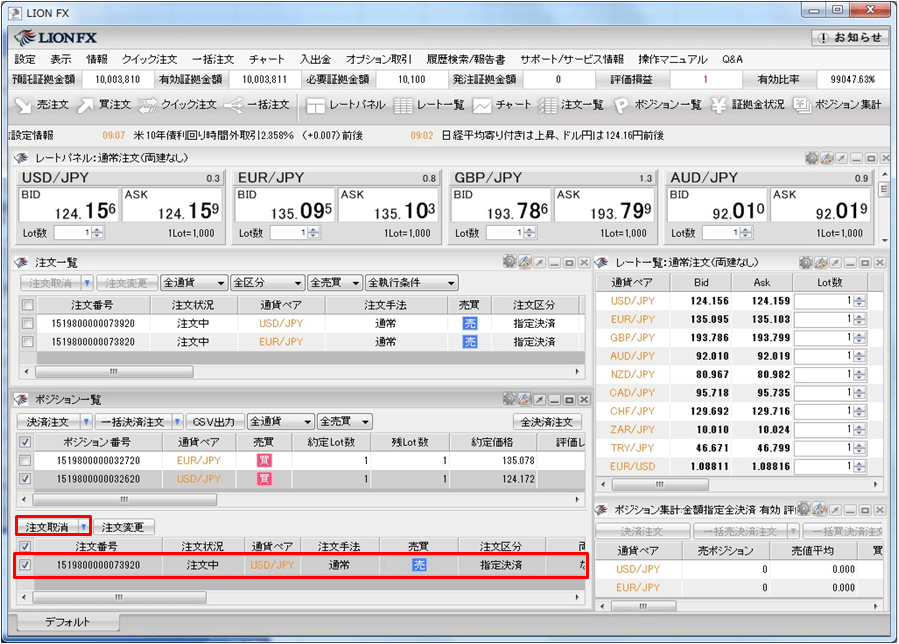
Task: Check order 1519800000073820 in 注文一覧
Action: point(28,342)
